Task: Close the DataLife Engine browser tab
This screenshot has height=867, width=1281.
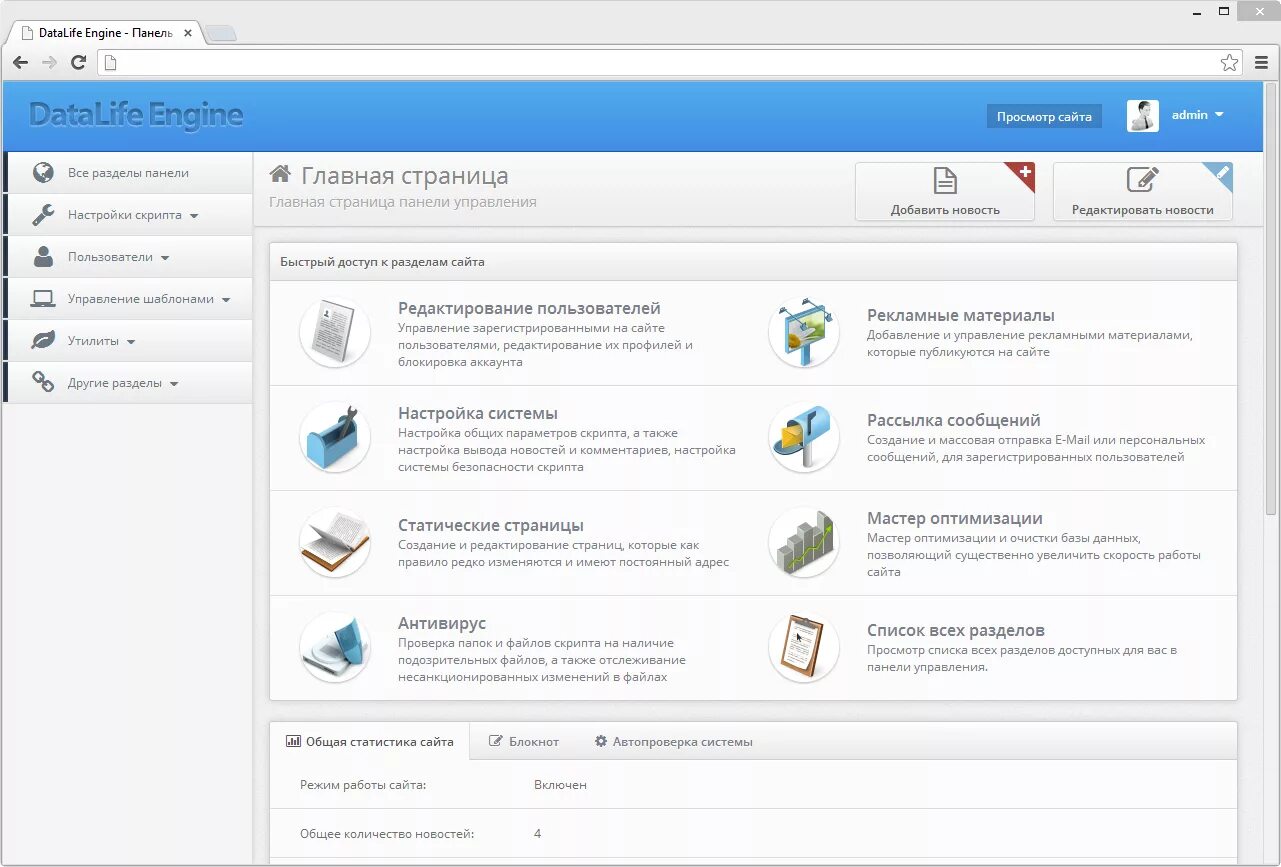Action: [188, 33]
